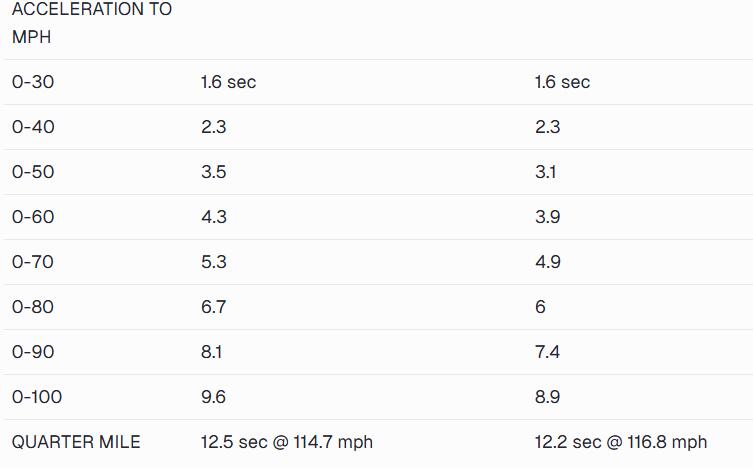Select the 0-90 row label
753x468 pixels.
tap(33, 352)
